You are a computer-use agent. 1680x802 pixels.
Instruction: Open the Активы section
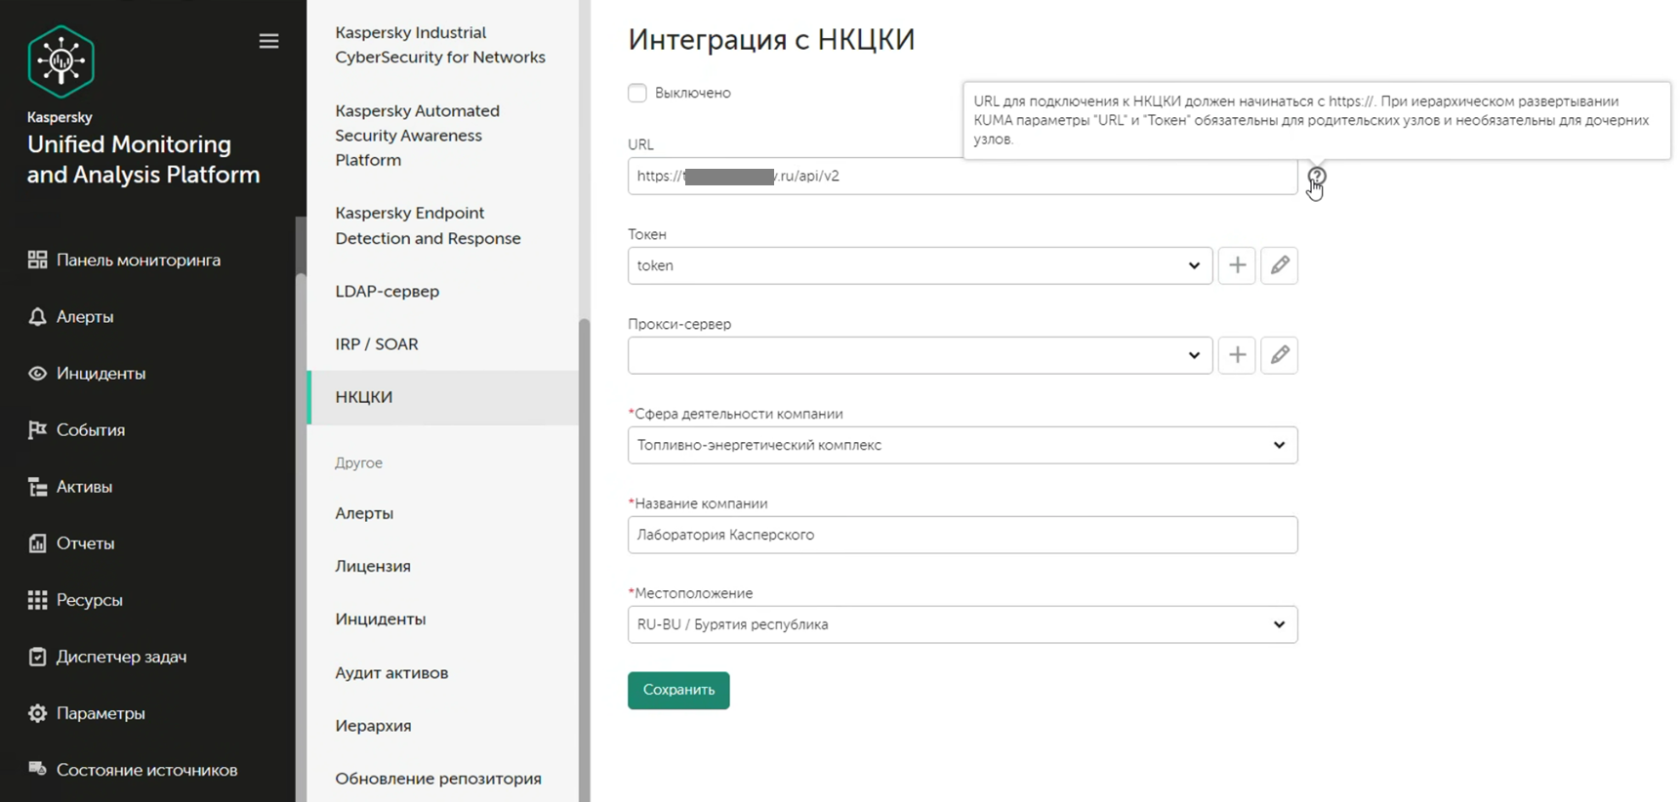coord(84,487)
